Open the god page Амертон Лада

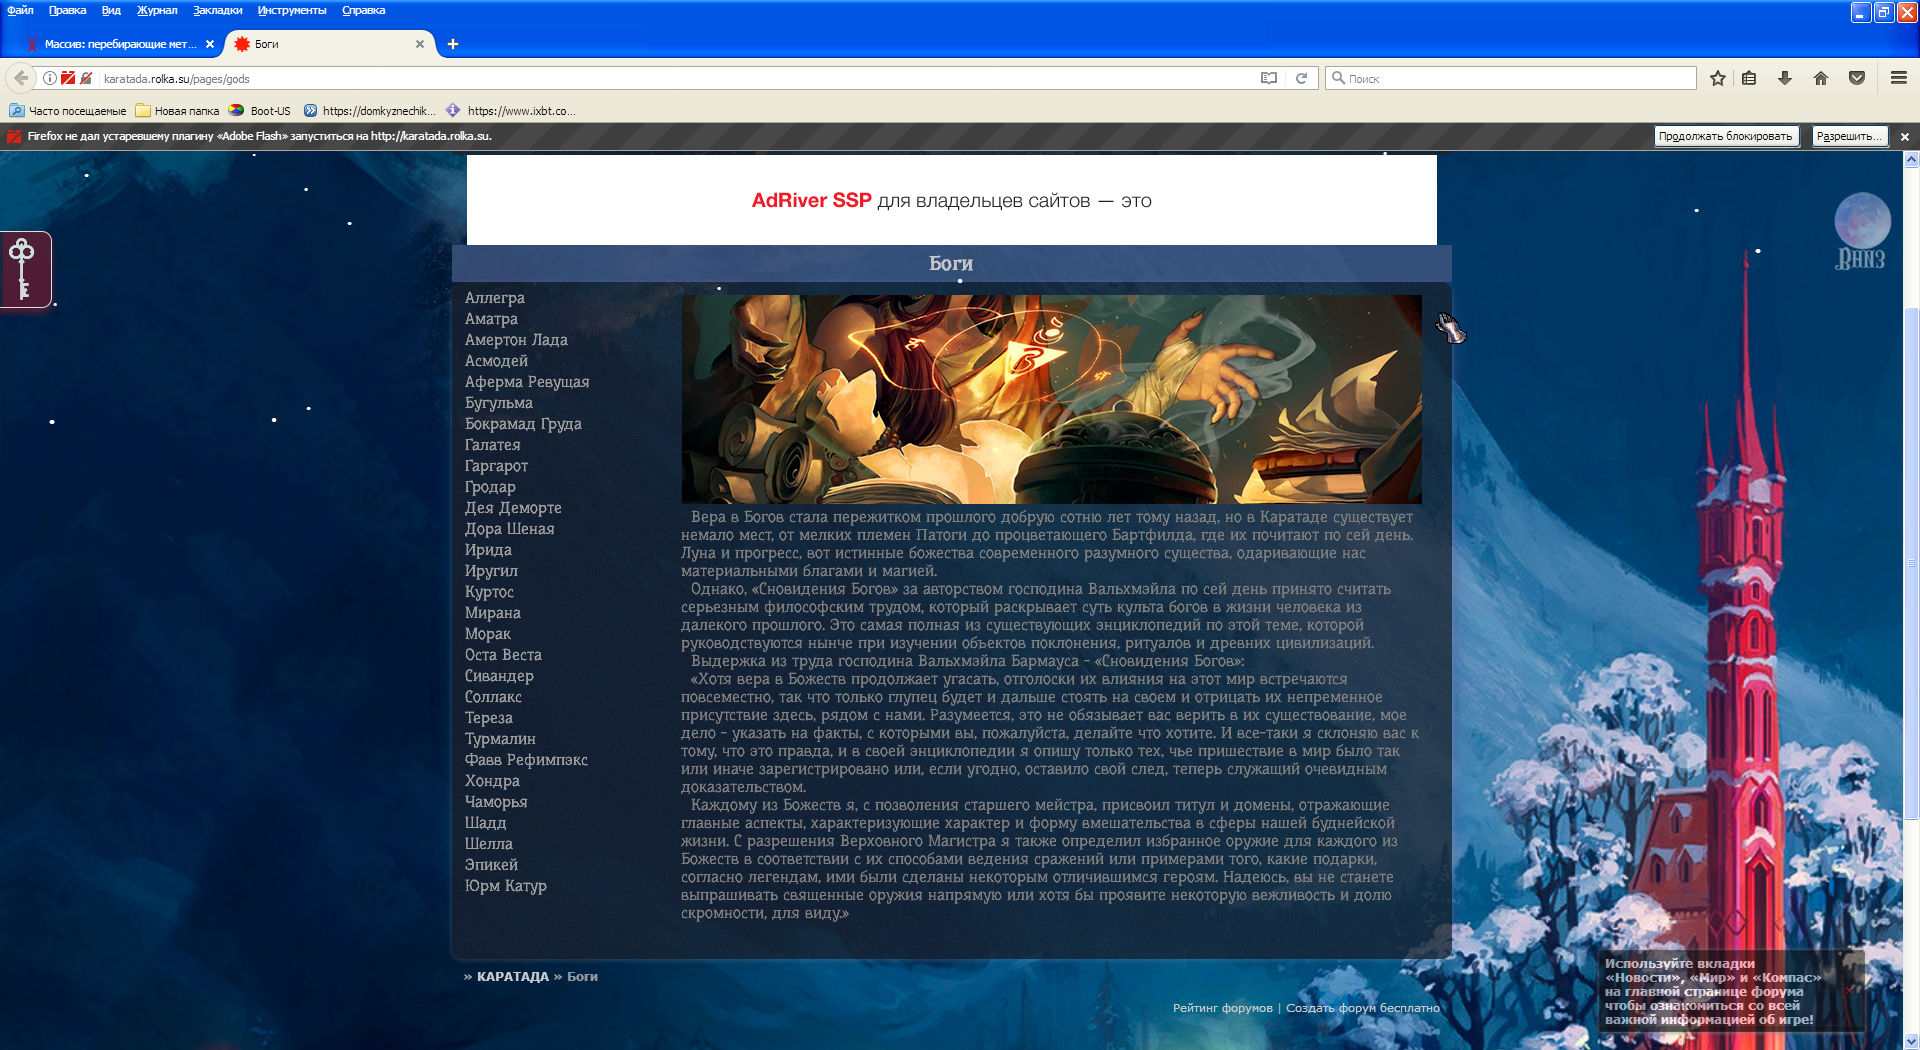click(516, 340)
